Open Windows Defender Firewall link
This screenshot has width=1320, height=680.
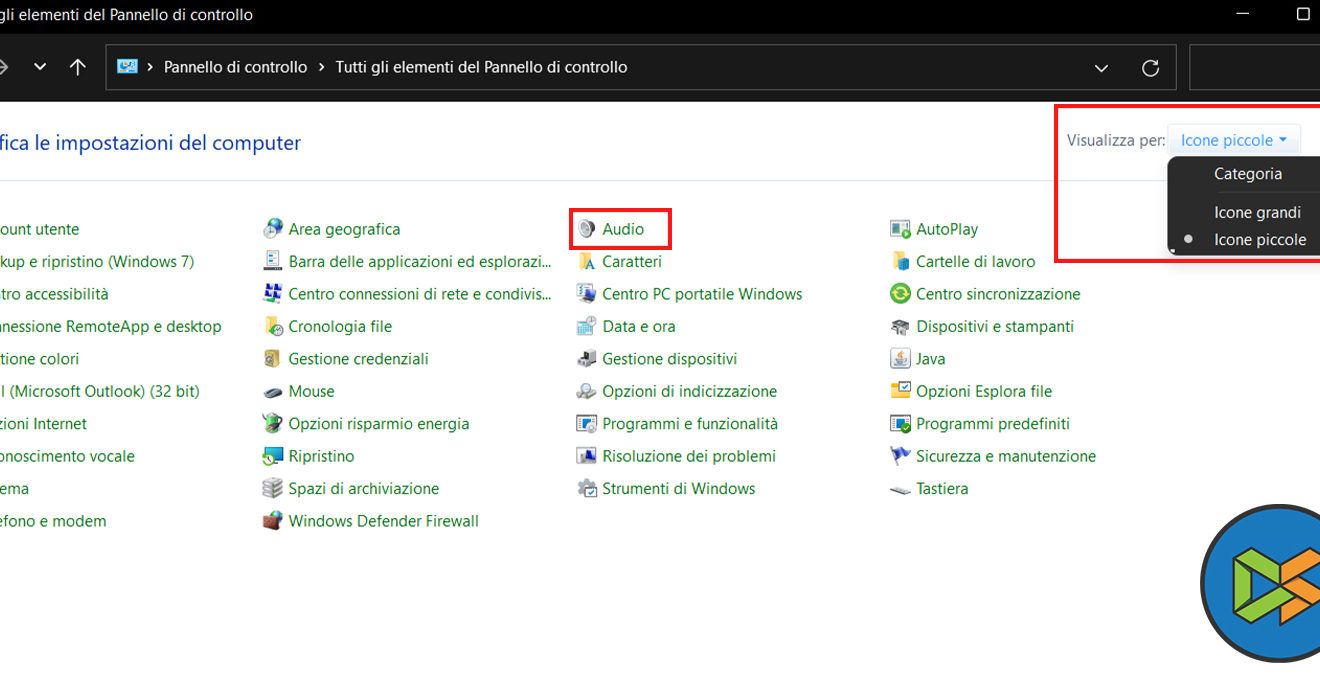(x=383, y=520)
